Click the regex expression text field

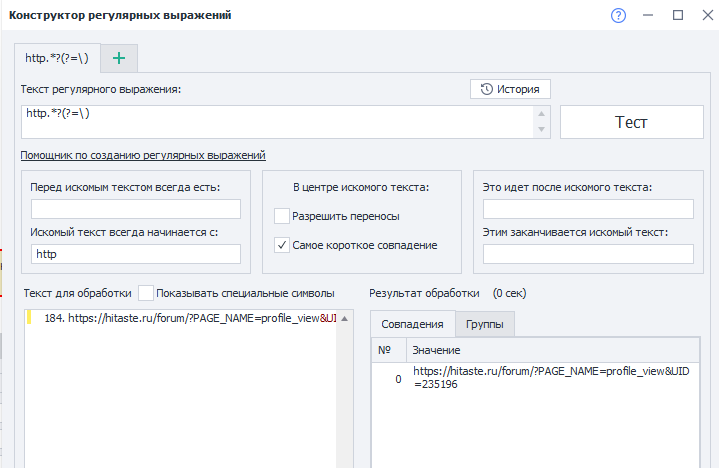[x=275, y=122]
